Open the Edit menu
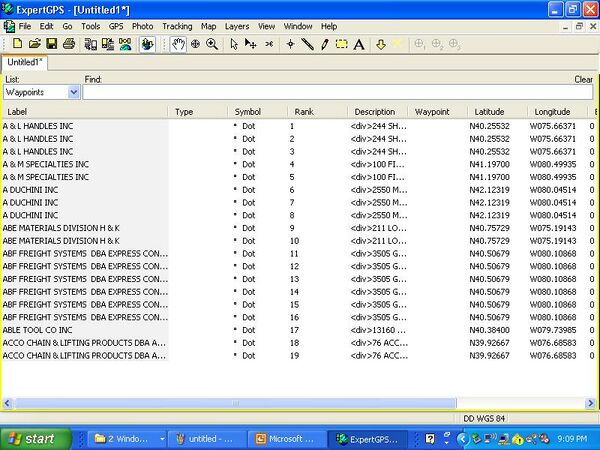600x450 pixels. (x=46, y=26)
